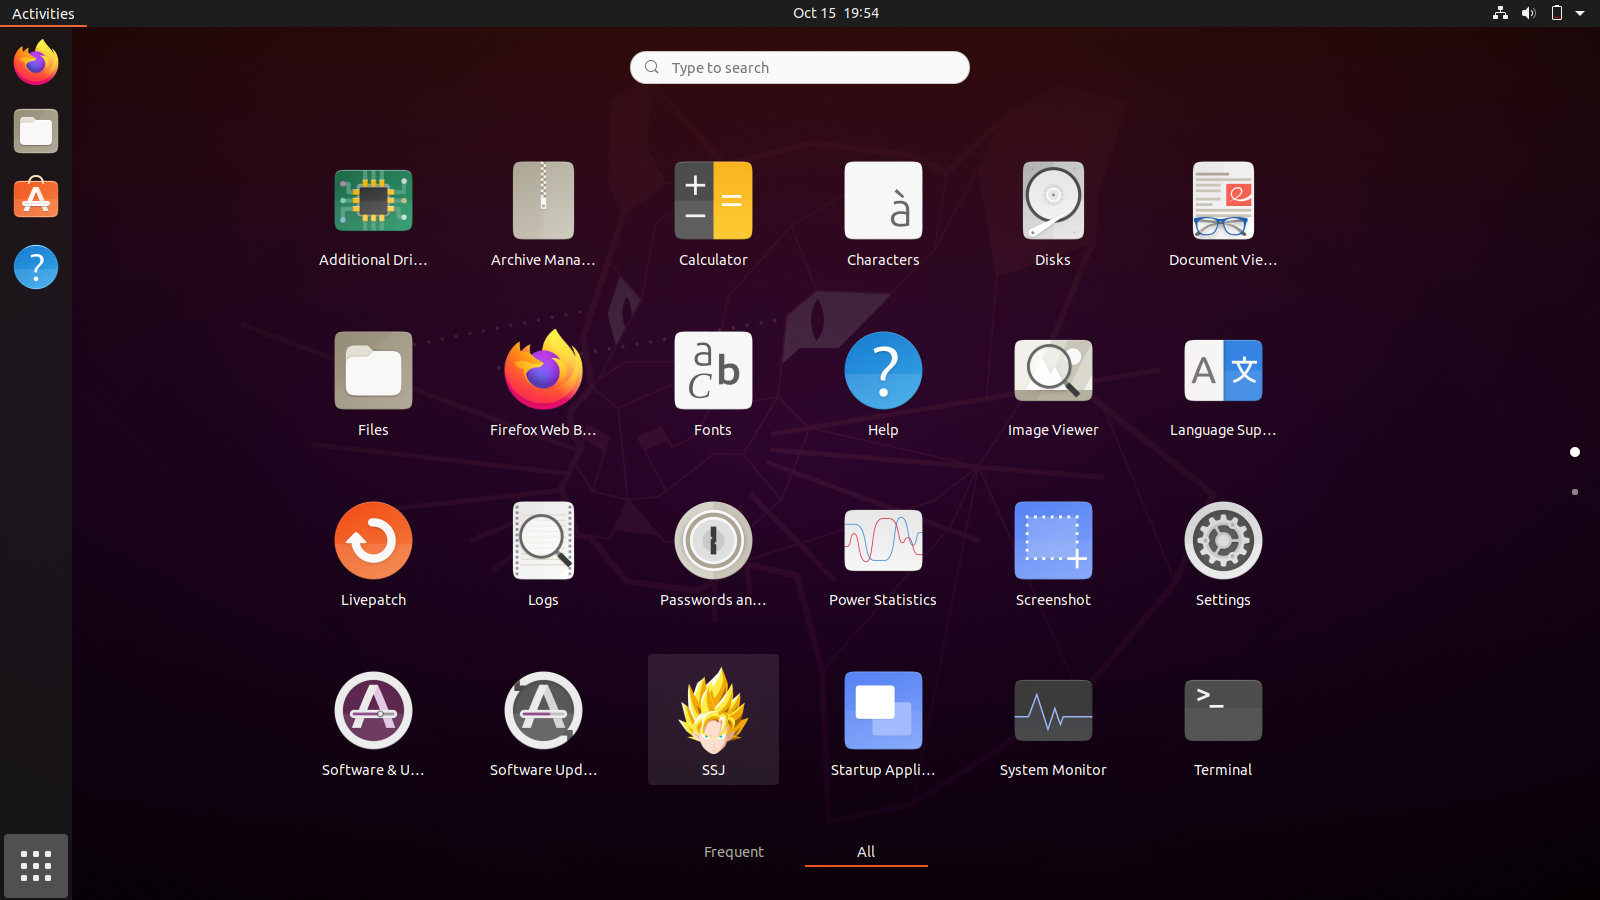Open Document Viewer
This screenshot has width=1600, height=900.
[x=1223, y=215]
